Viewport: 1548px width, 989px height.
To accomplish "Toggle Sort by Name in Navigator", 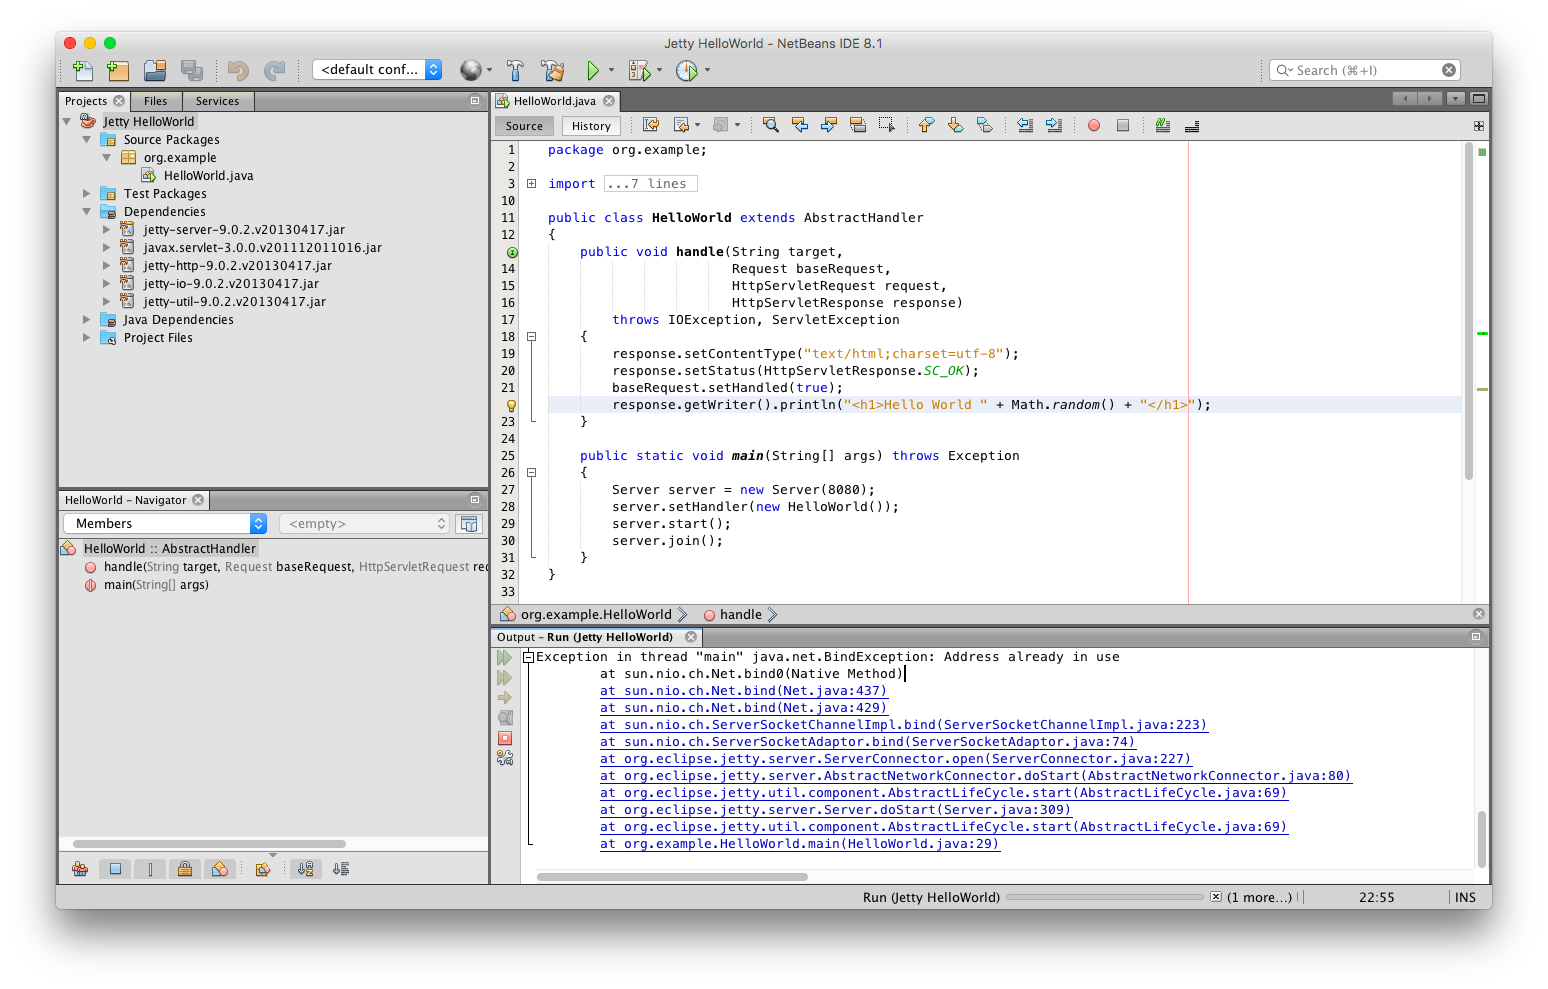I will pos(306,869).
